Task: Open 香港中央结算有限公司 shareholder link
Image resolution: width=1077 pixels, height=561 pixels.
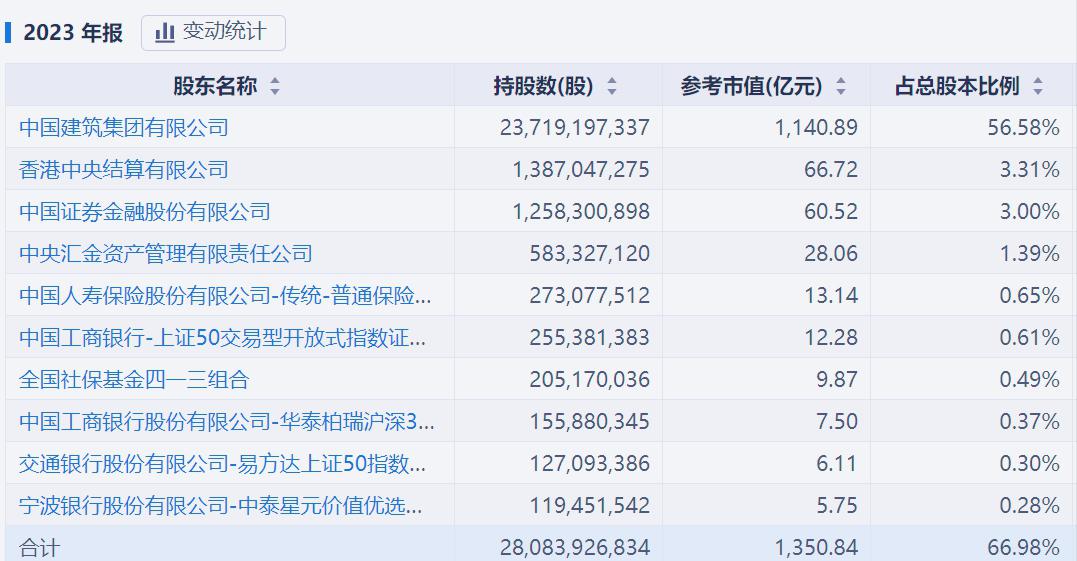Action: [x=124, y=170]
